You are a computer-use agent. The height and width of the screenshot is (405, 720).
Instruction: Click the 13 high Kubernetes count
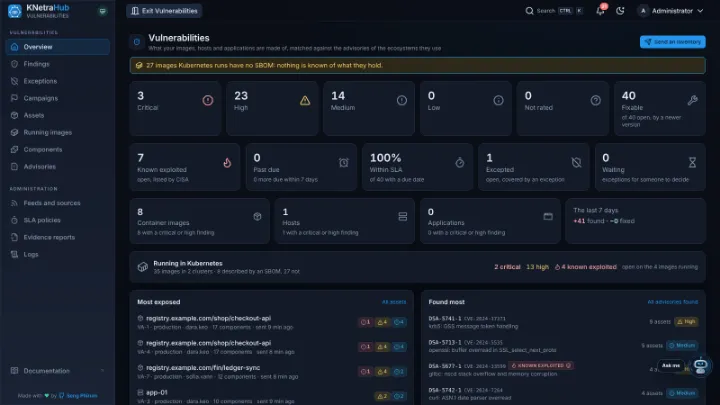click(537, 267)
